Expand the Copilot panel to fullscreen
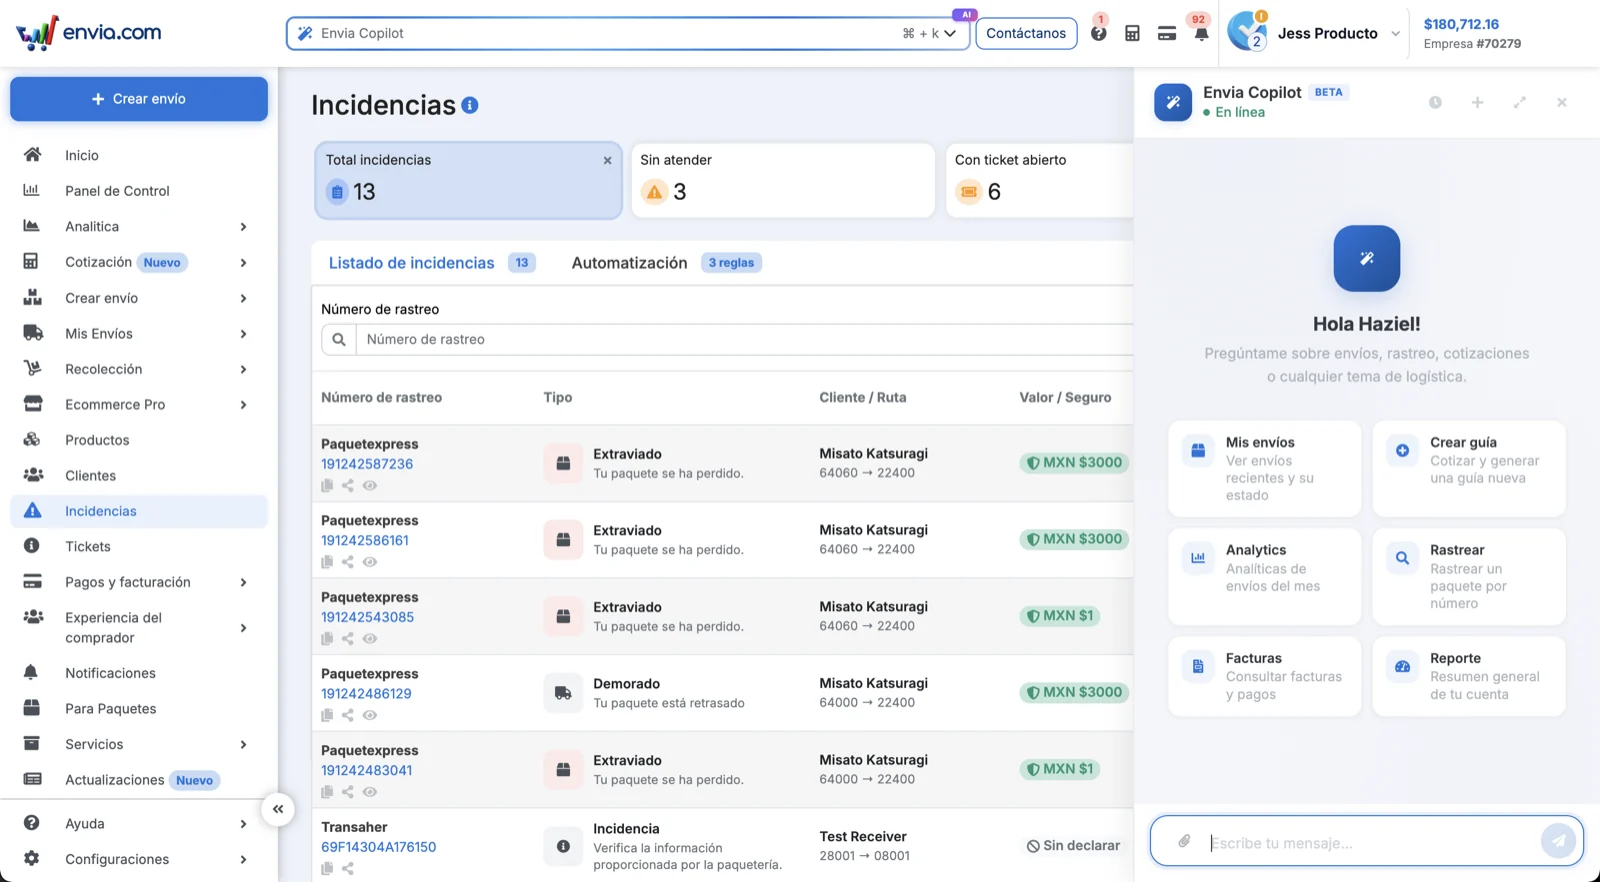Viewport: 1600px width, 882px height. coord(1520,102)
